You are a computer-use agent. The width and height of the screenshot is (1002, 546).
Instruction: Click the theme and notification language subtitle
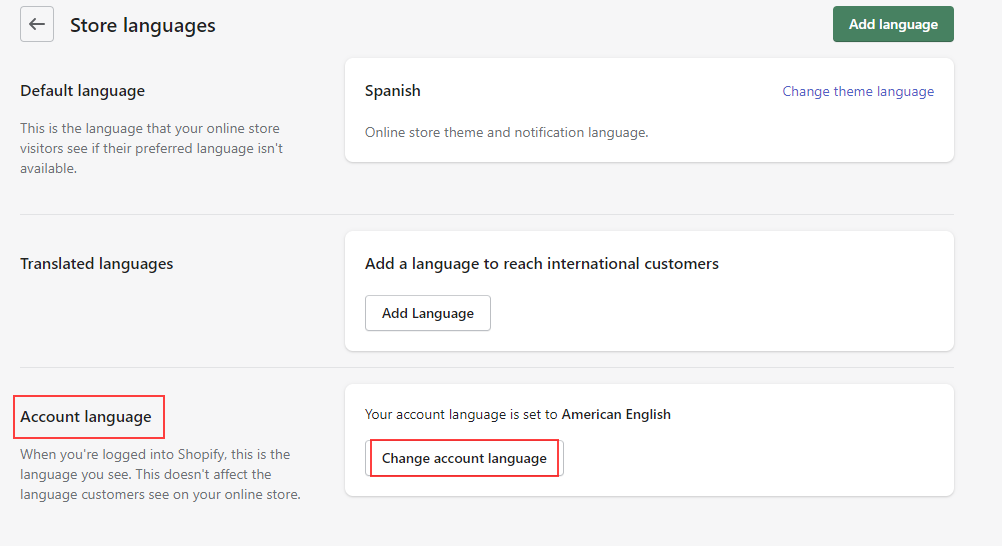tap(506, 132)
